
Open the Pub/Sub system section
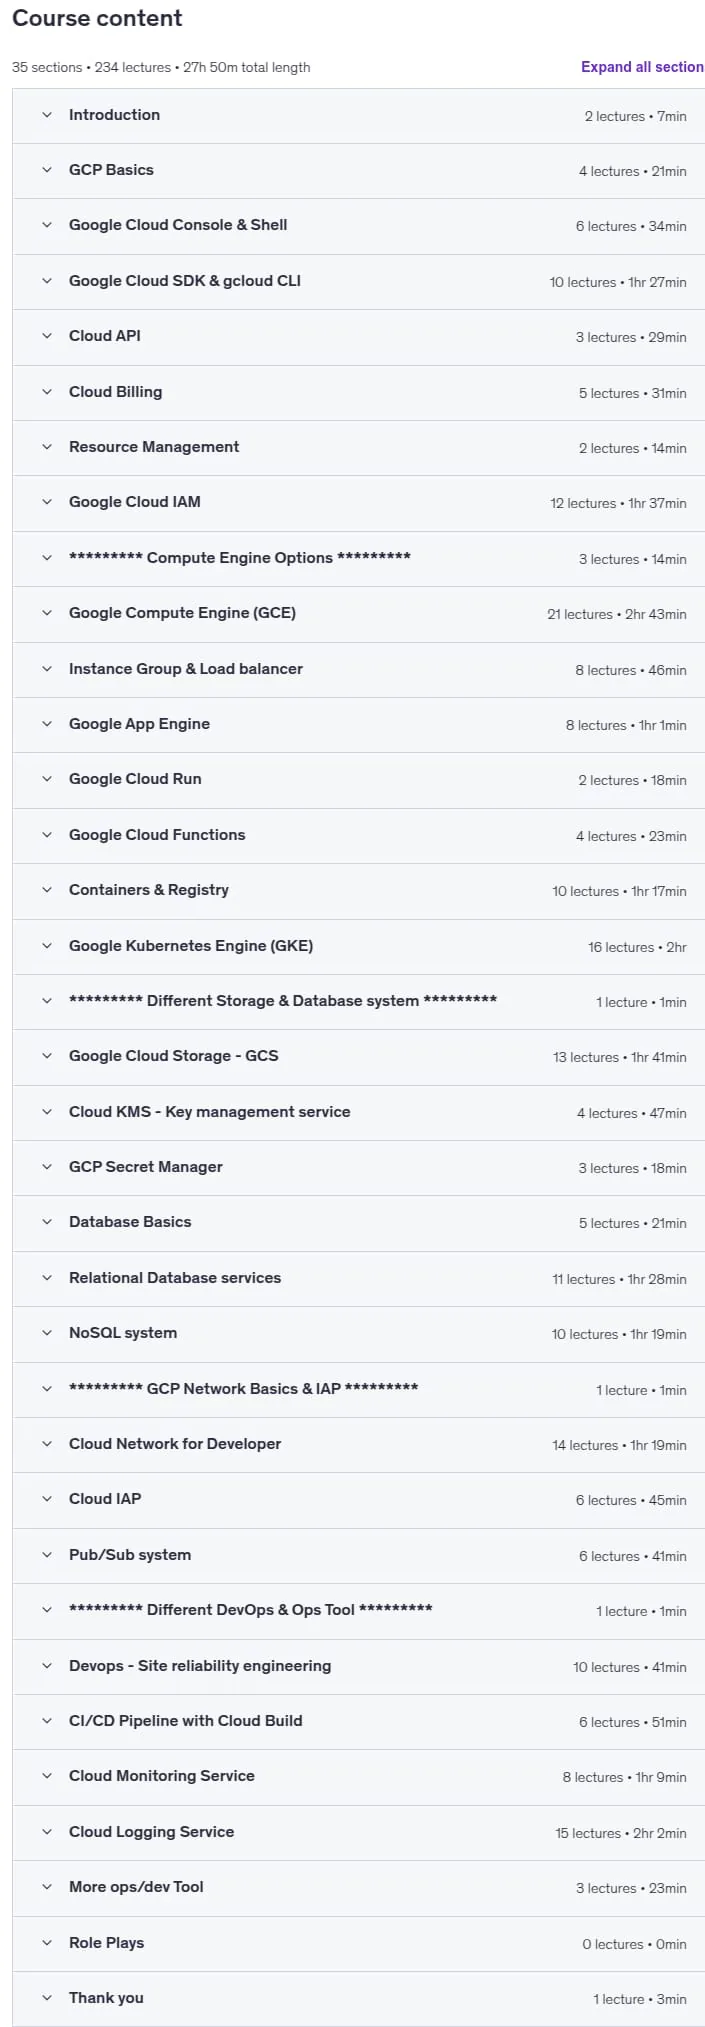click(358, 1555)
